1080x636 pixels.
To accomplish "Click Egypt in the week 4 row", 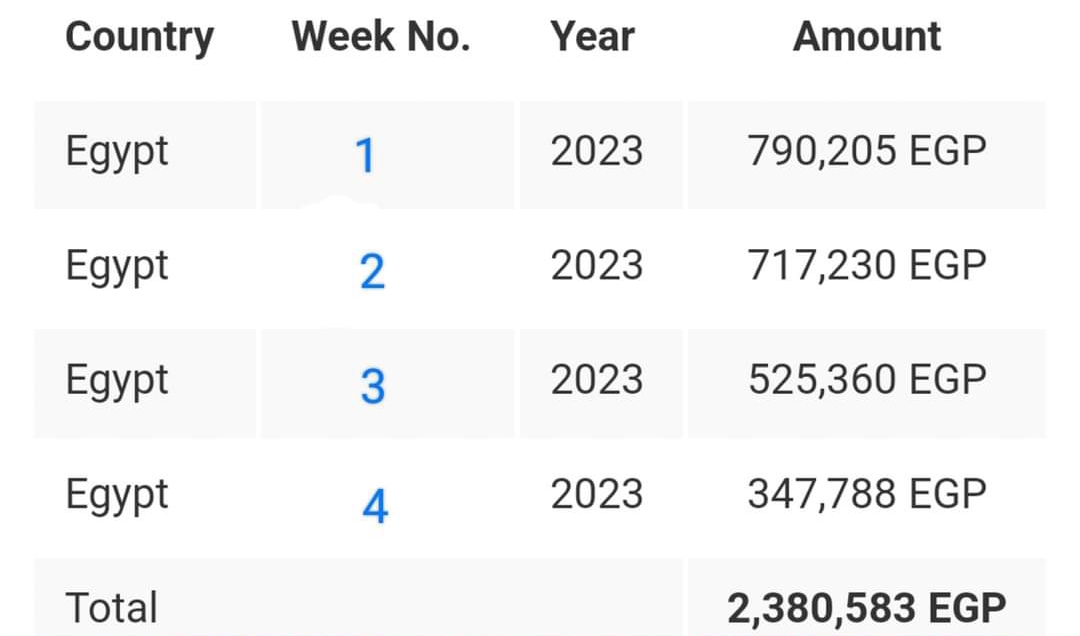I will pyautogui.click(x=117, y=495).
